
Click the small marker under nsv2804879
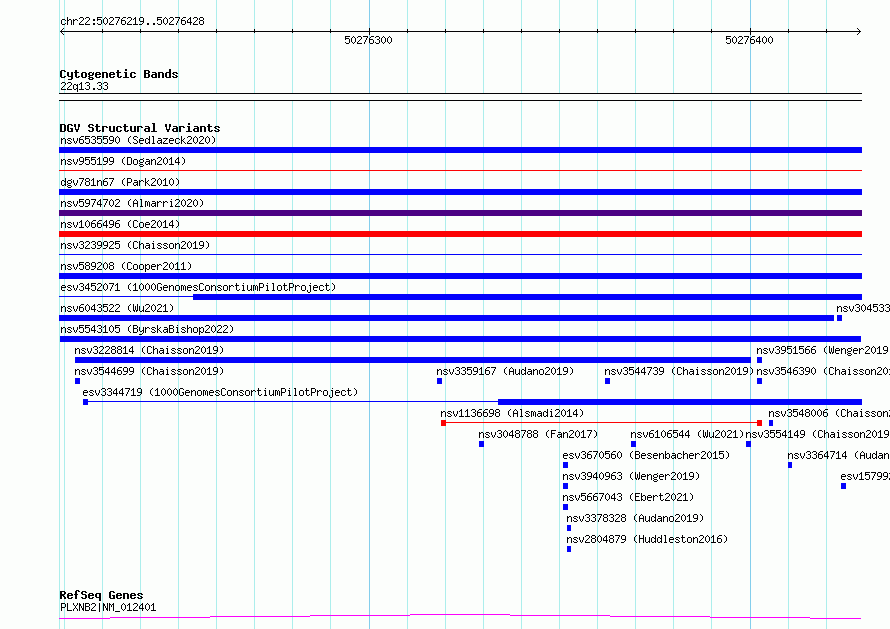pos(569,549)
